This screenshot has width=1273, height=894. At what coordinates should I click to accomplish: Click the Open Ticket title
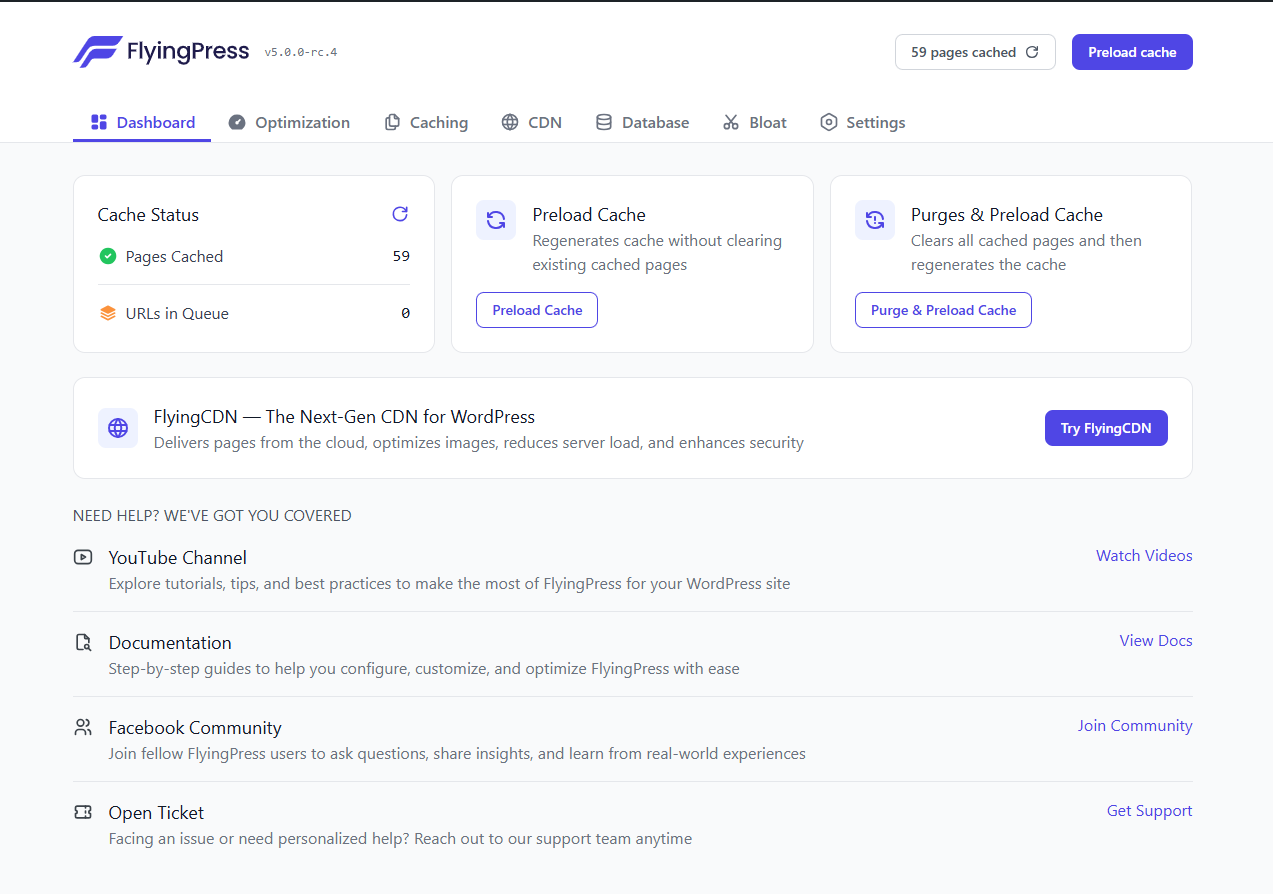pyautogui.click(x=156, y=813)
